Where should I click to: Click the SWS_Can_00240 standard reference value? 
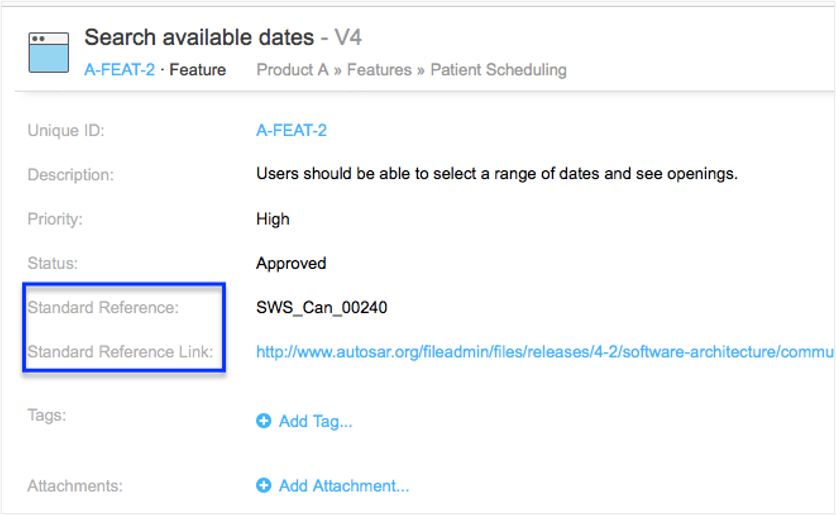(x=321, y=307)
